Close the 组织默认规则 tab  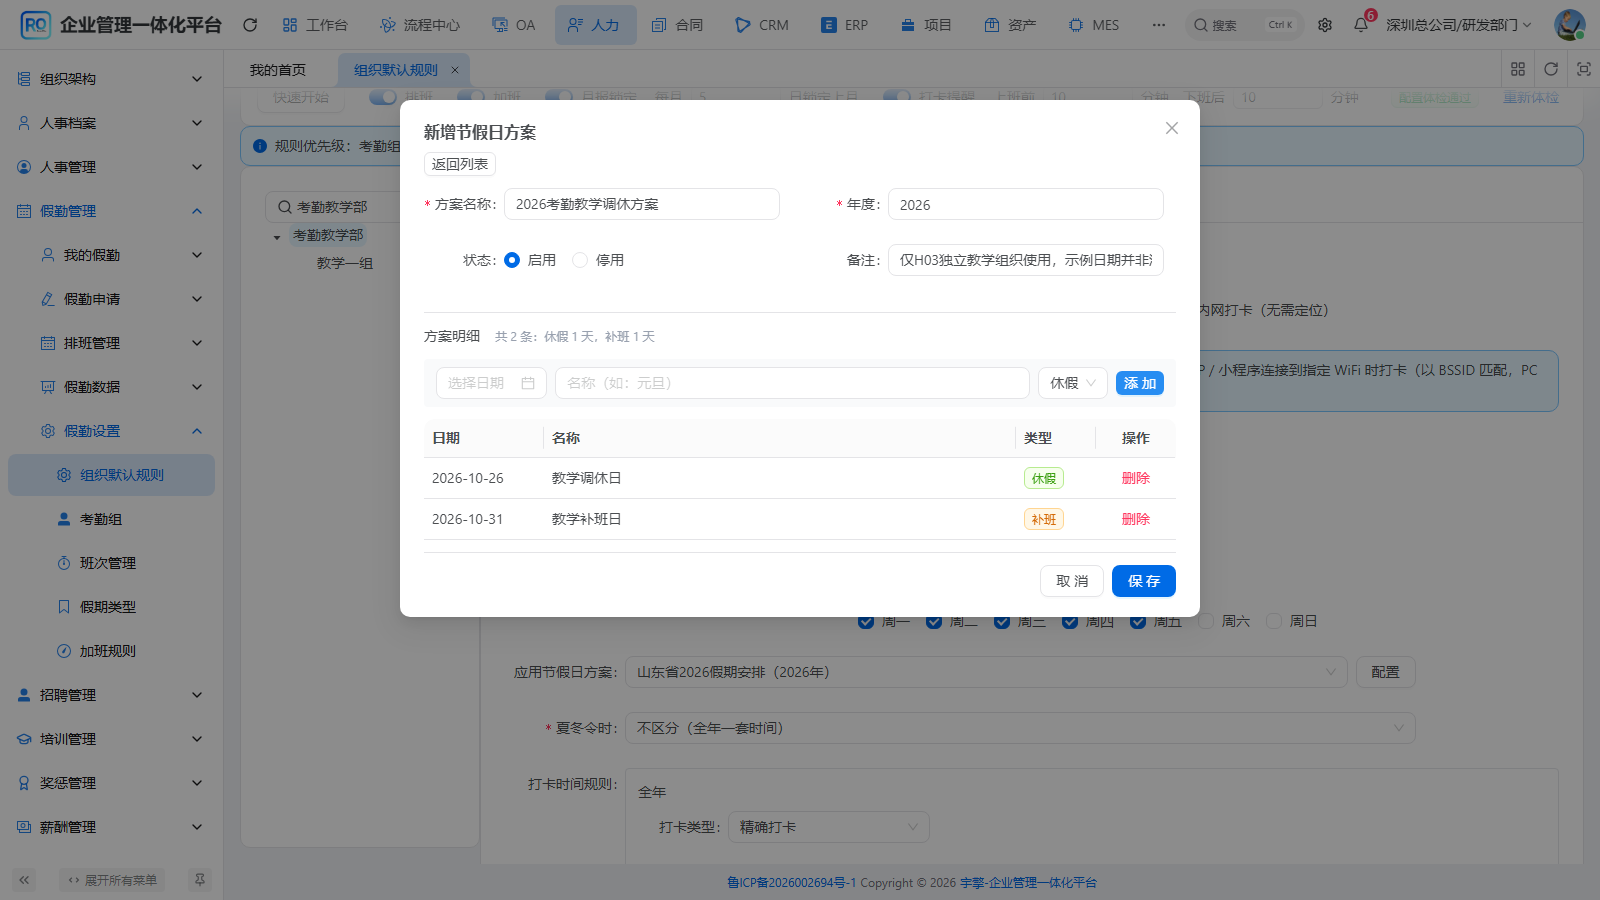tap(454, 70)
